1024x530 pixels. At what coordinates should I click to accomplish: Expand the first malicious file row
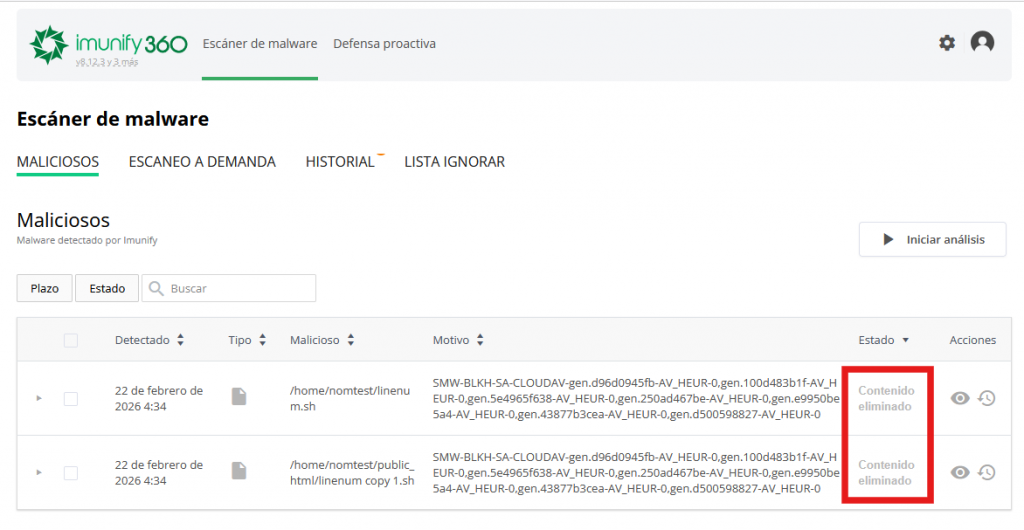pos(39,398)
